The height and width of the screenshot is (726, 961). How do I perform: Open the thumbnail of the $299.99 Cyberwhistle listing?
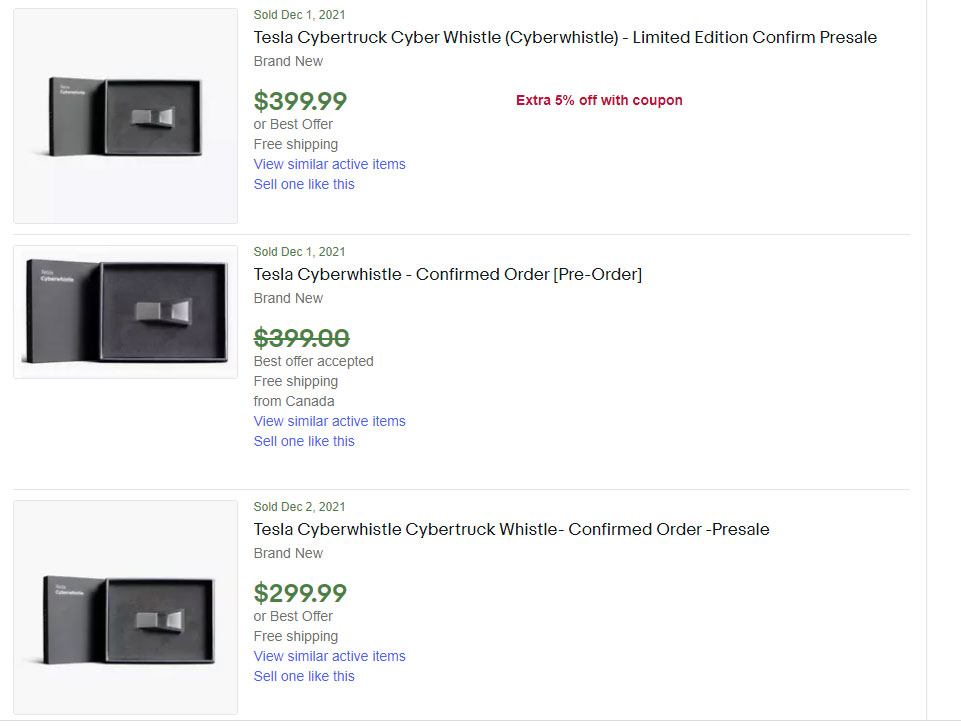pos(125,607)
